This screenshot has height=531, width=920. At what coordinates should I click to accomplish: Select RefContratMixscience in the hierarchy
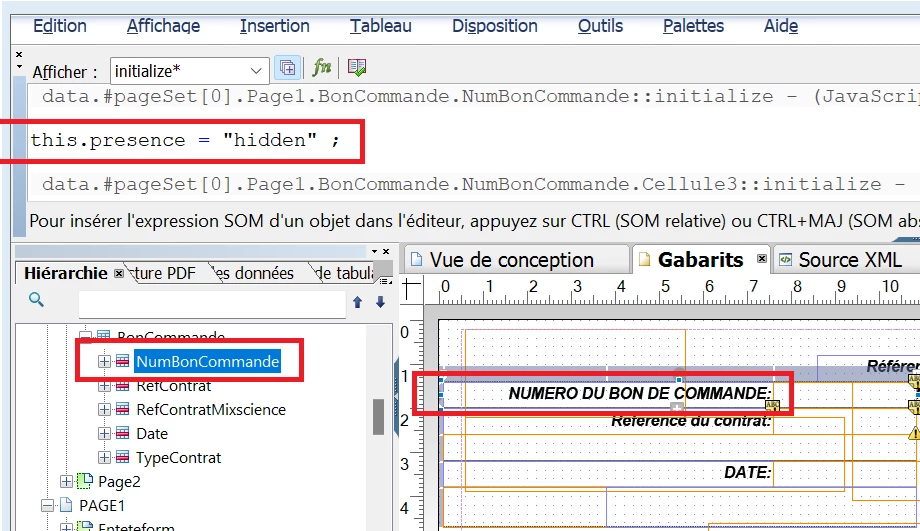[211, 410]
